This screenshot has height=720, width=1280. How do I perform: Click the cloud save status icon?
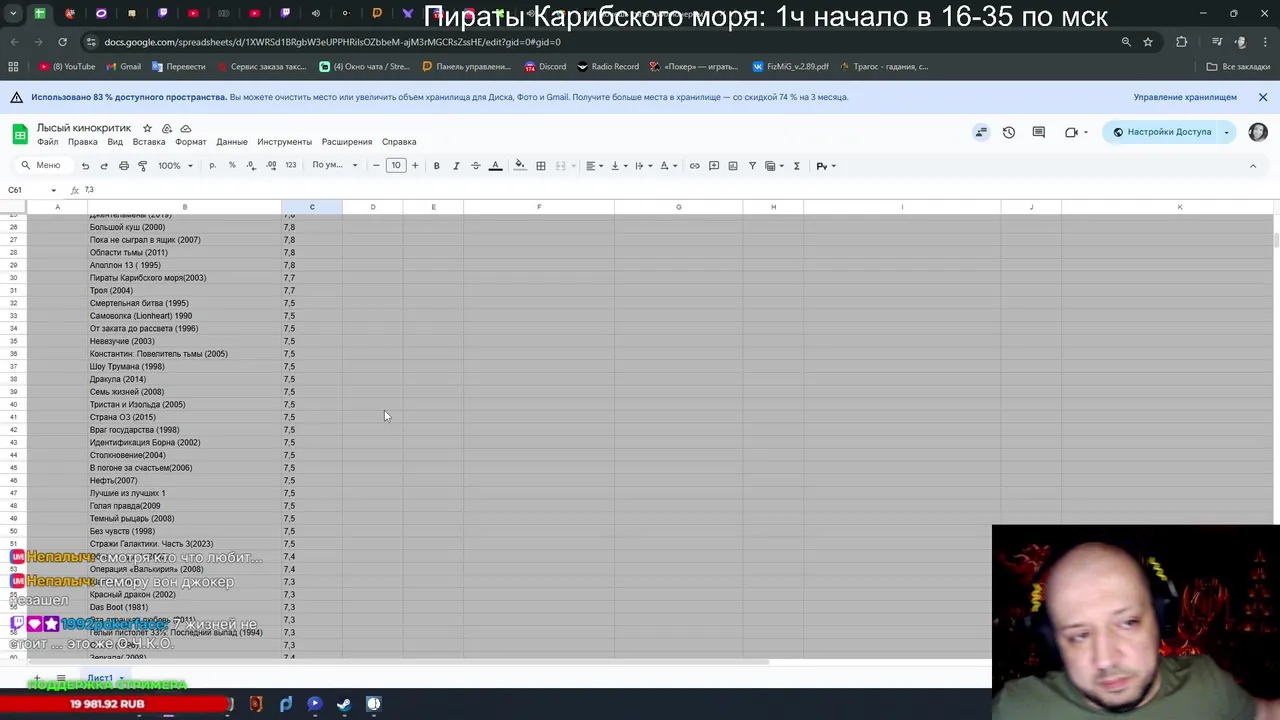click(186, 128)
